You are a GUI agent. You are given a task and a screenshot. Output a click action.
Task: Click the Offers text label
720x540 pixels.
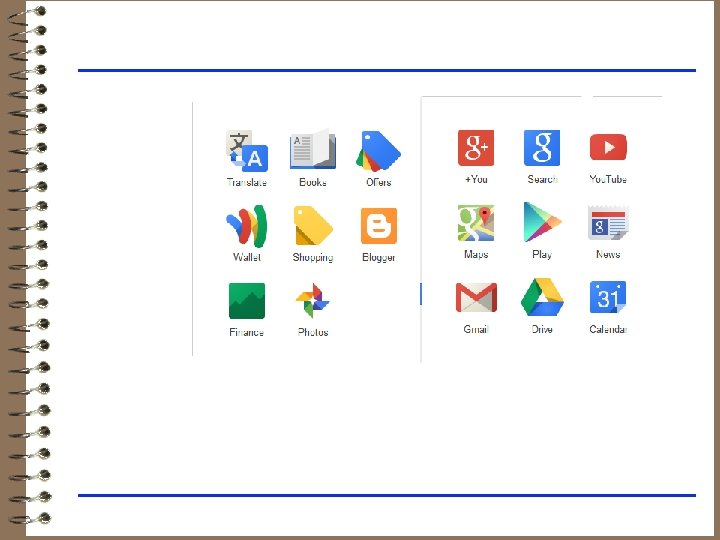tap(379, 182)
